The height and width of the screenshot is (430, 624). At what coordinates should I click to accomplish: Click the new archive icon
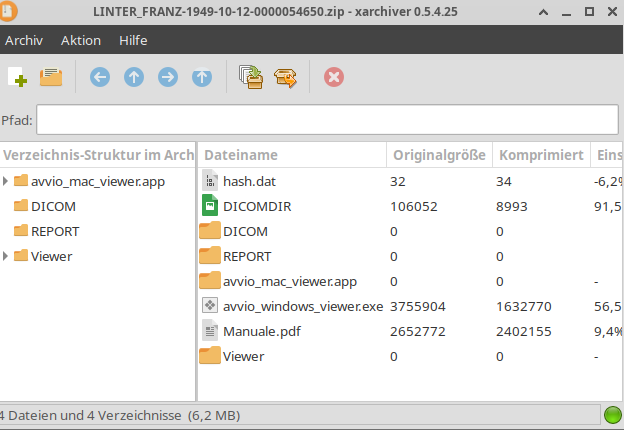point(17,77)
